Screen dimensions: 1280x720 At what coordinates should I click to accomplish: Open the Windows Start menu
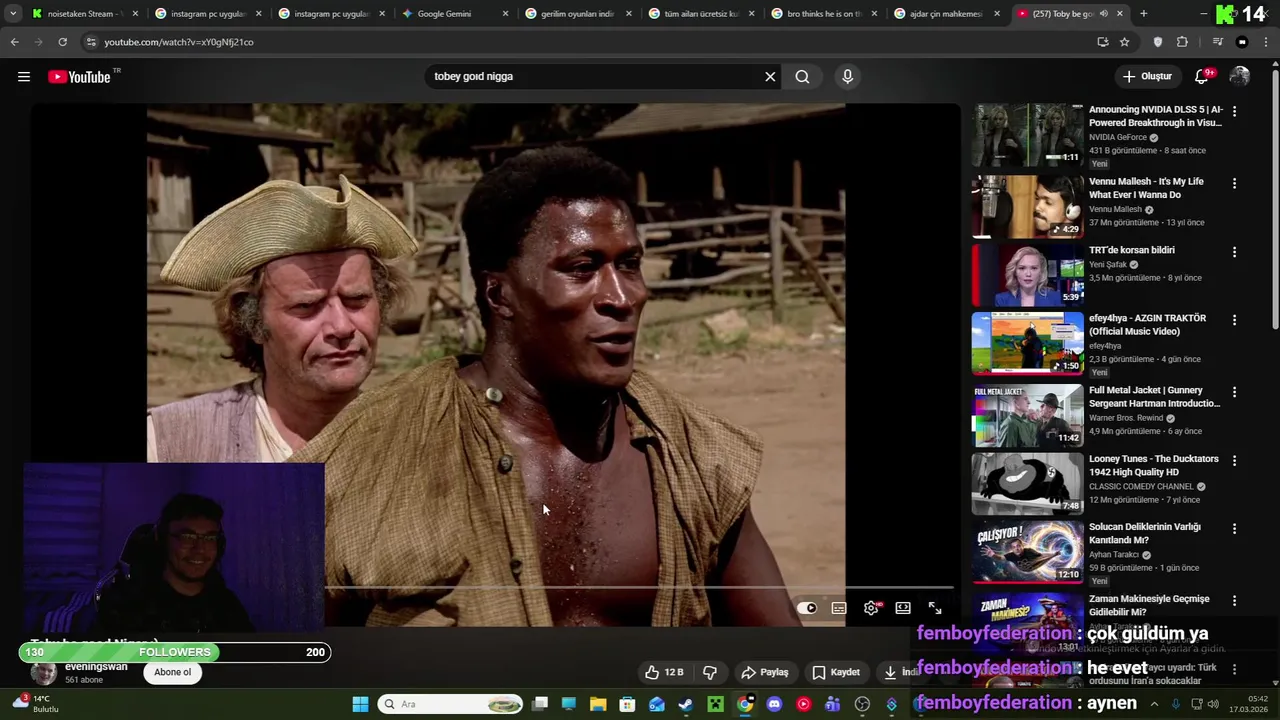click(x=360, y=704)
